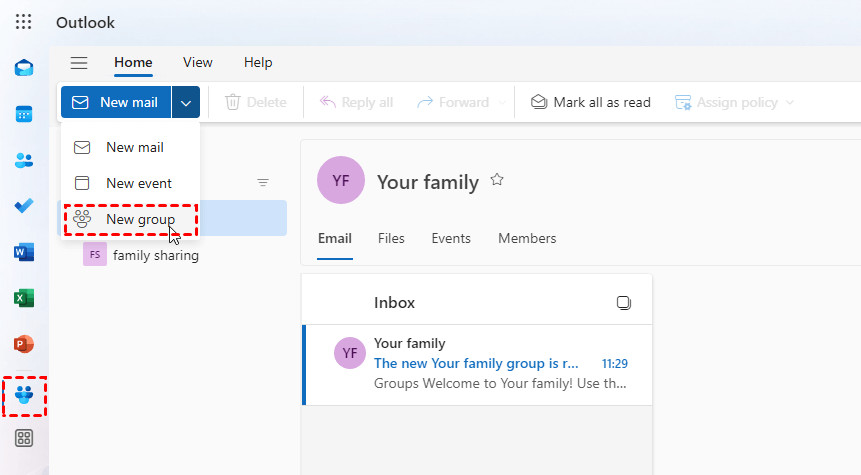Toggle the hamburger navigation pane
This screenshot has width=861, height=475.
coord(79,63)
